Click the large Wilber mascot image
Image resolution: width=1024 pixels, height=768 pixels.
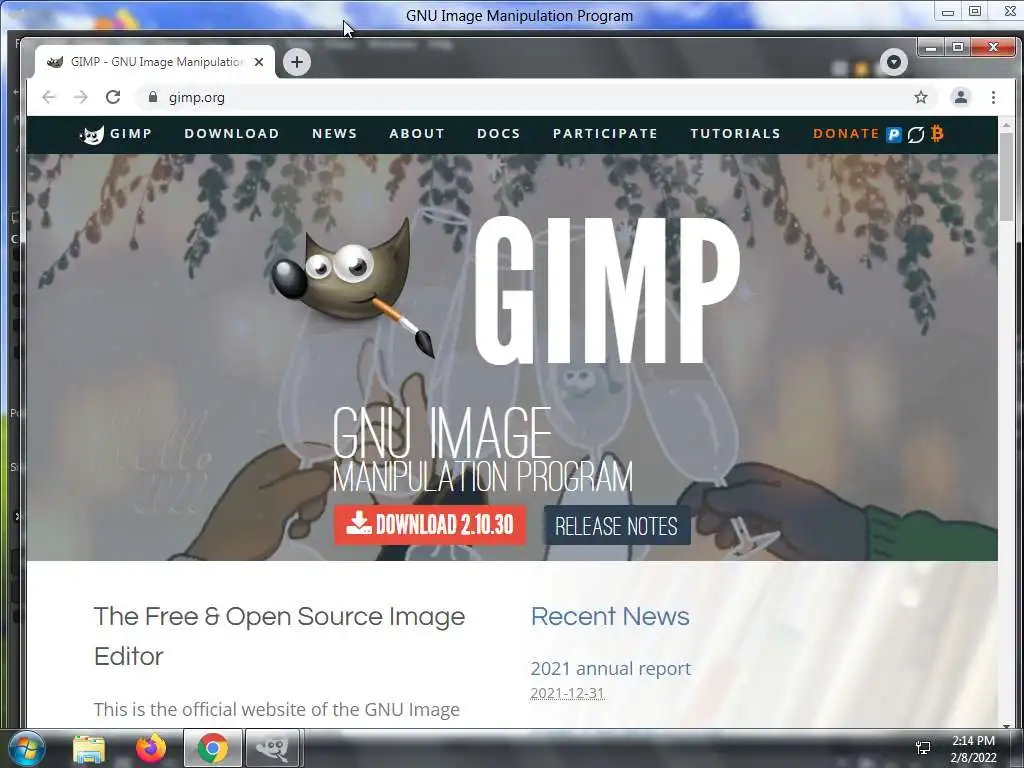[x=353, y=287]
